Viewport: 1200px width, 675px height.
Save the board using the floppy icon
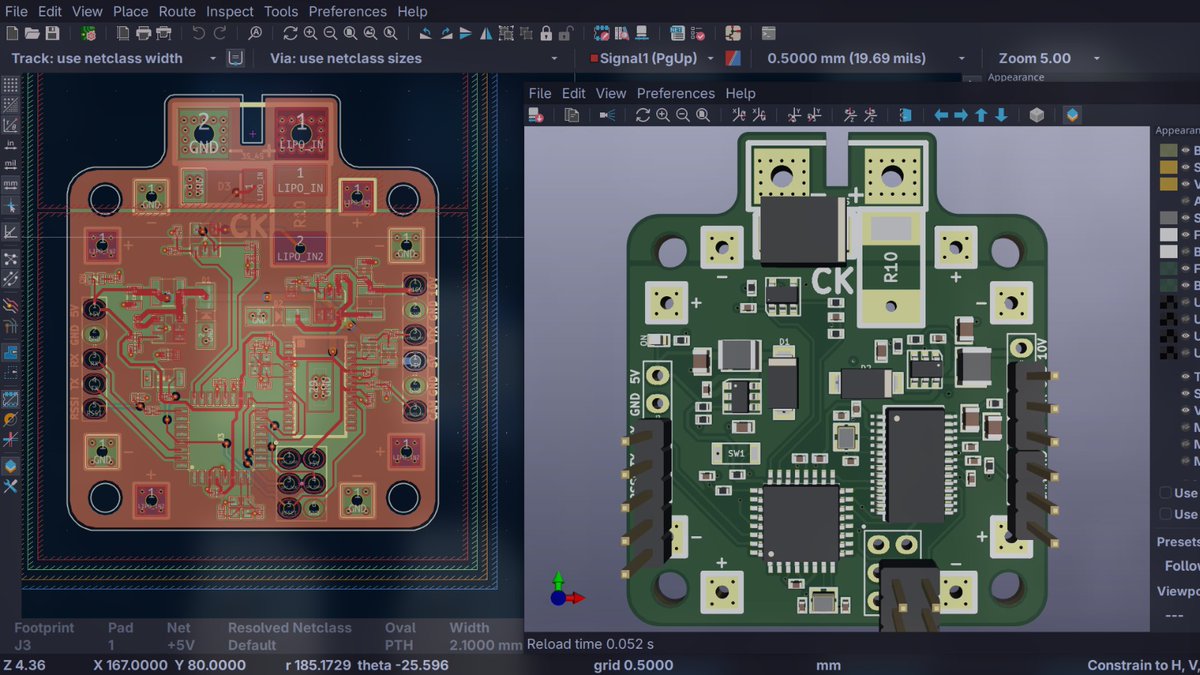[52, 33]
